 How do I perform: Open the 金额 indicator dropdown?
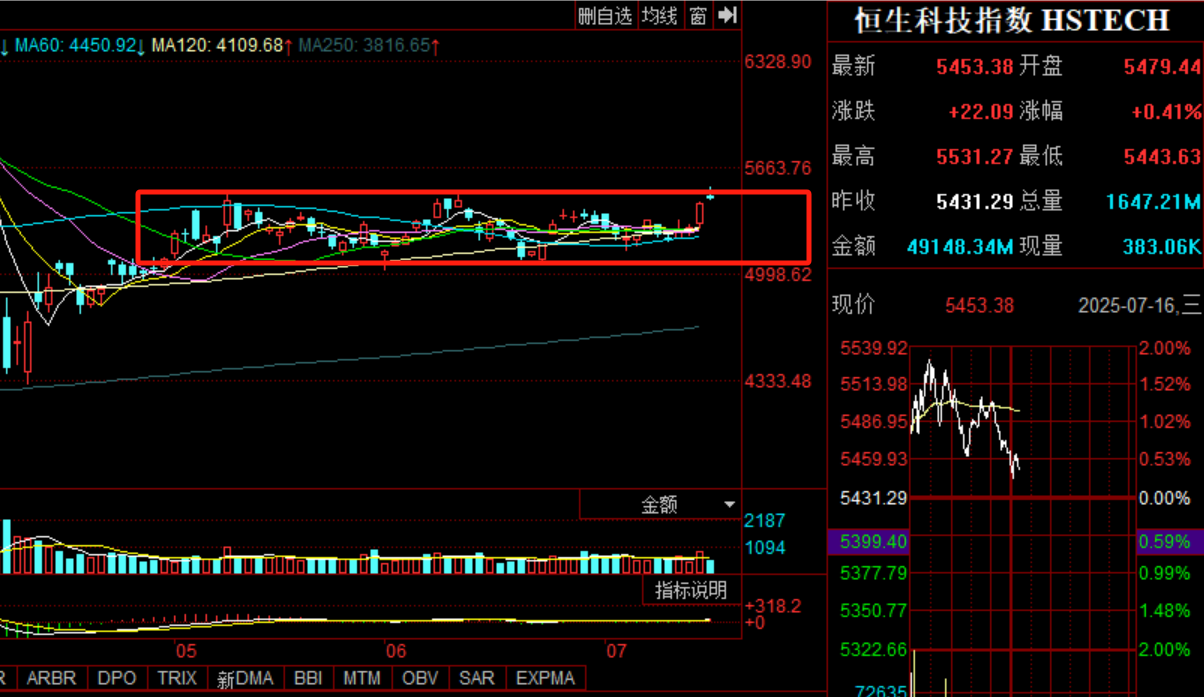[659, 505]
